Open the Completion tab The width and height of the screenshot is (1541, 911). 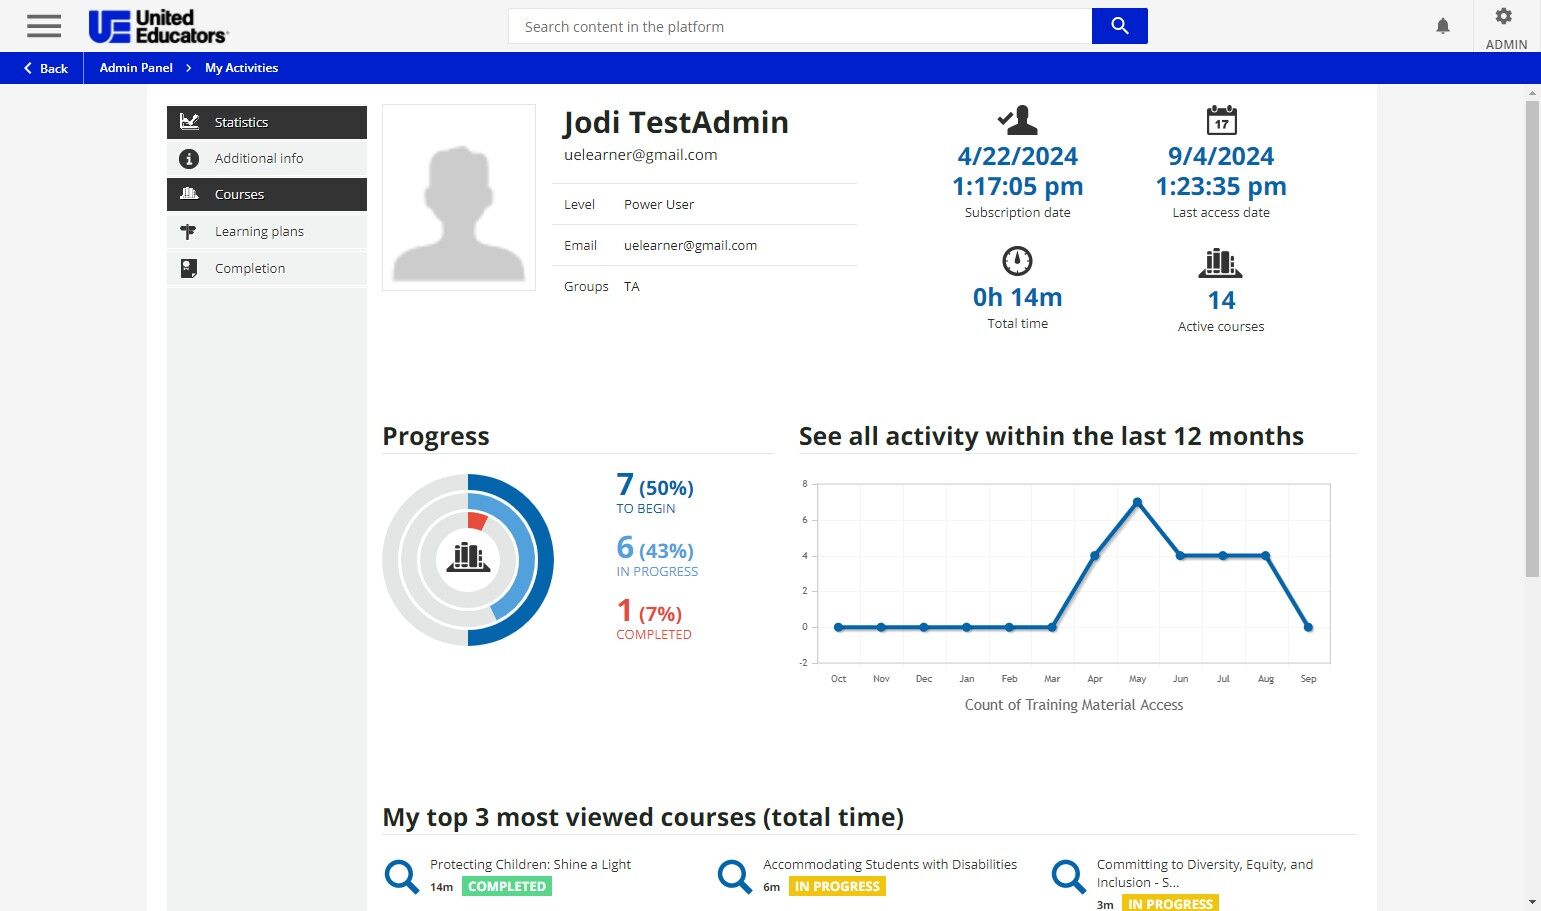pyautogui.click(x=267, y=268)
